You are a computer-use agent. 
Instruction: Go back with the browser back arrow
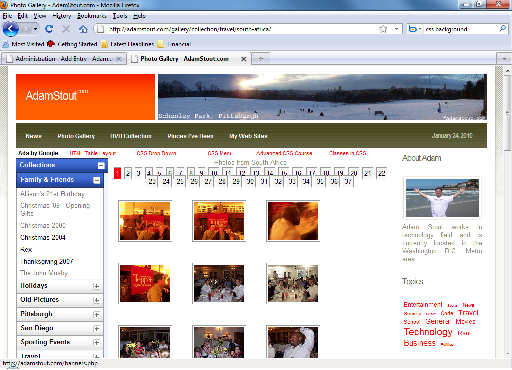[11, 29]
